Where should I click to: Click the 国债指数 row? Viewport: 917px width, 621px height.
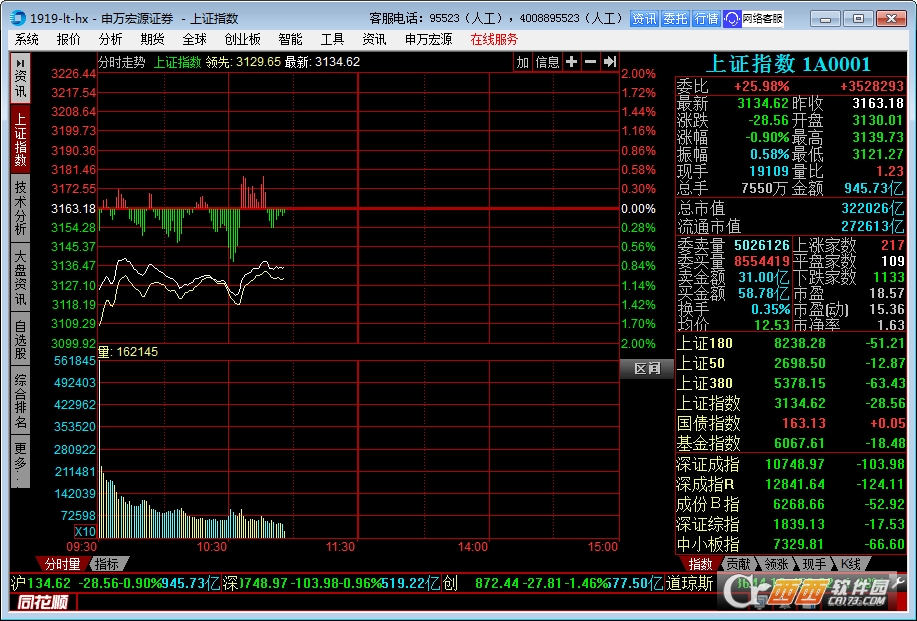(791, 423)
